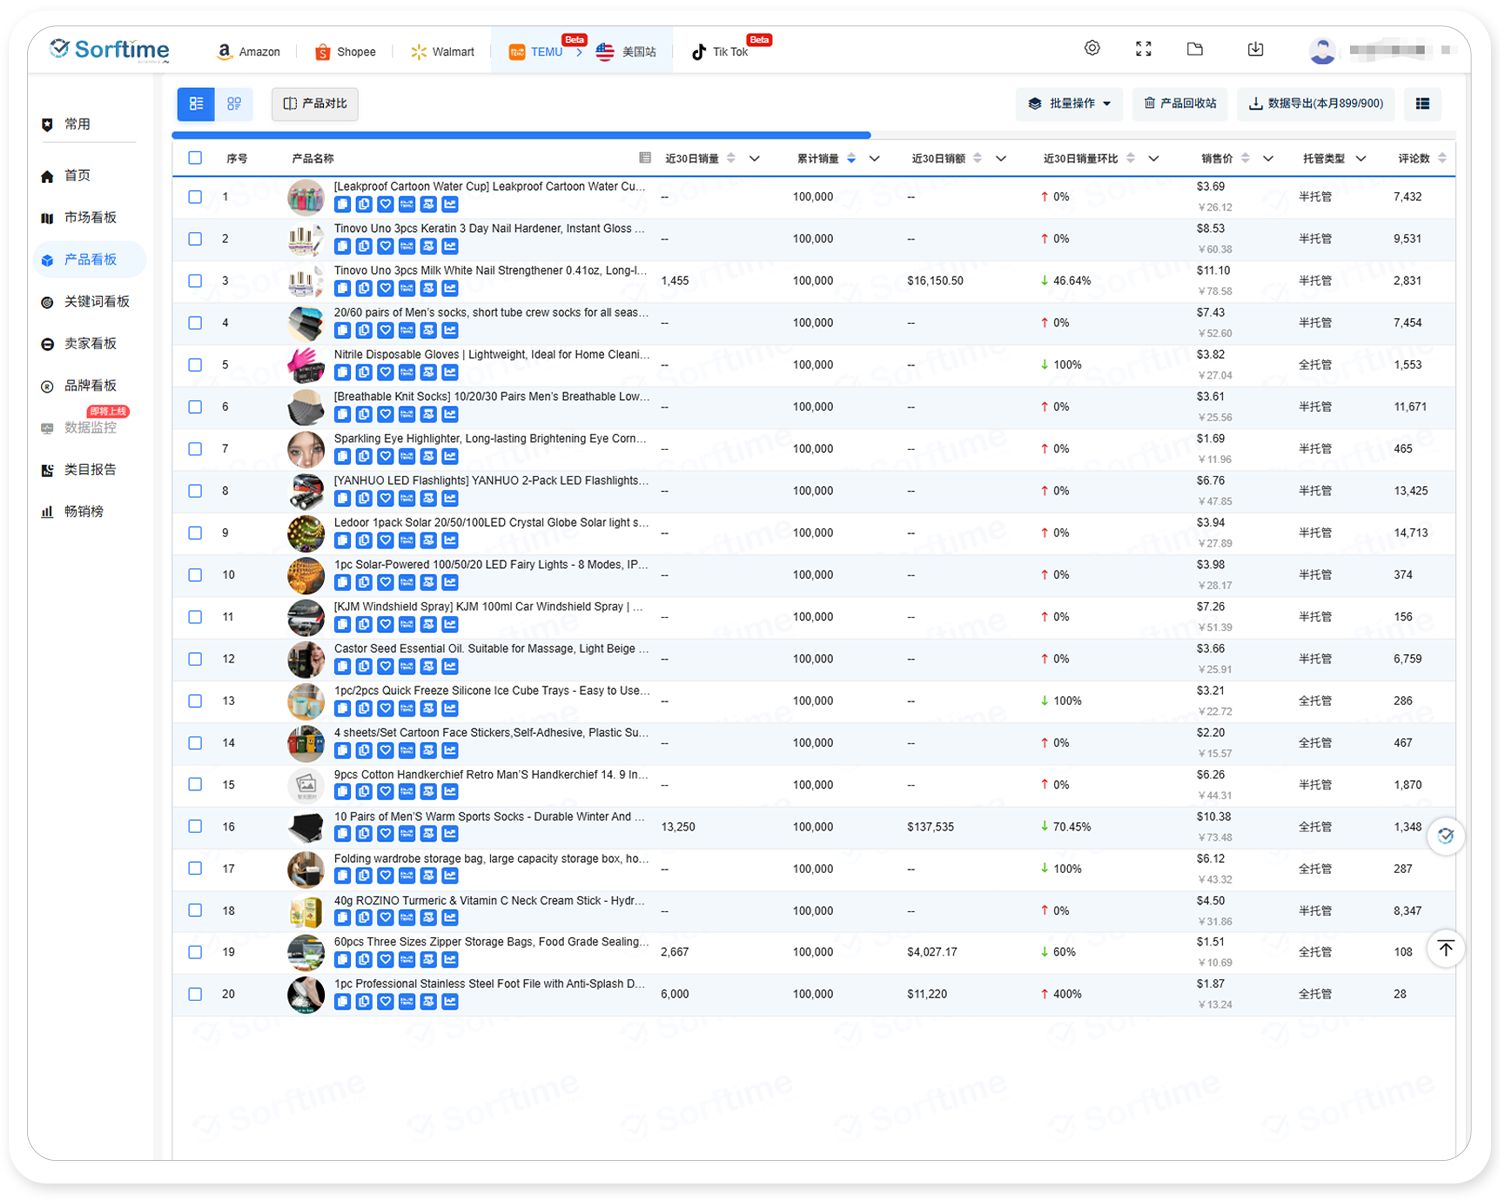The image size is (1500, 1200).
Task: Switch to grid card view icon
Action: 234,104
